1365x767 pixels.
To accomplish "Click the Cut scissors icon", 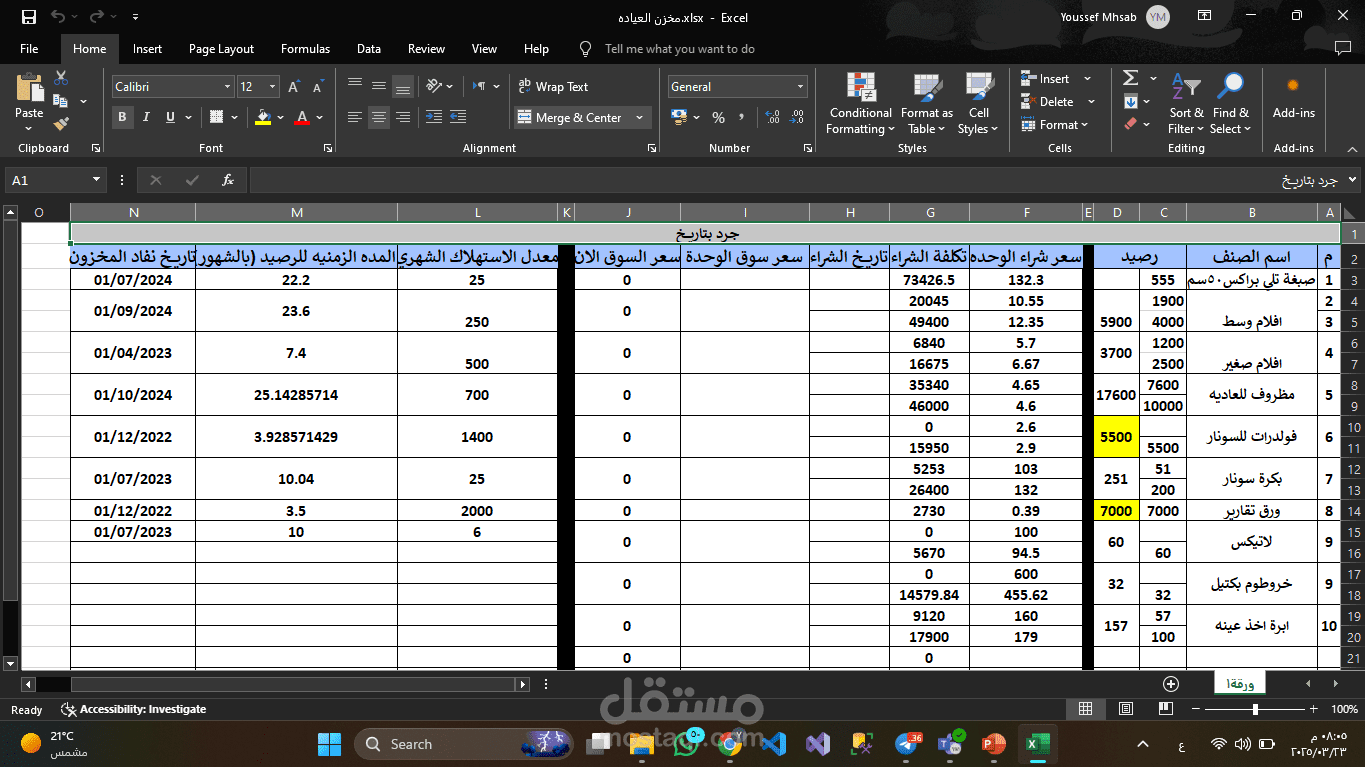I will [61, 78].
